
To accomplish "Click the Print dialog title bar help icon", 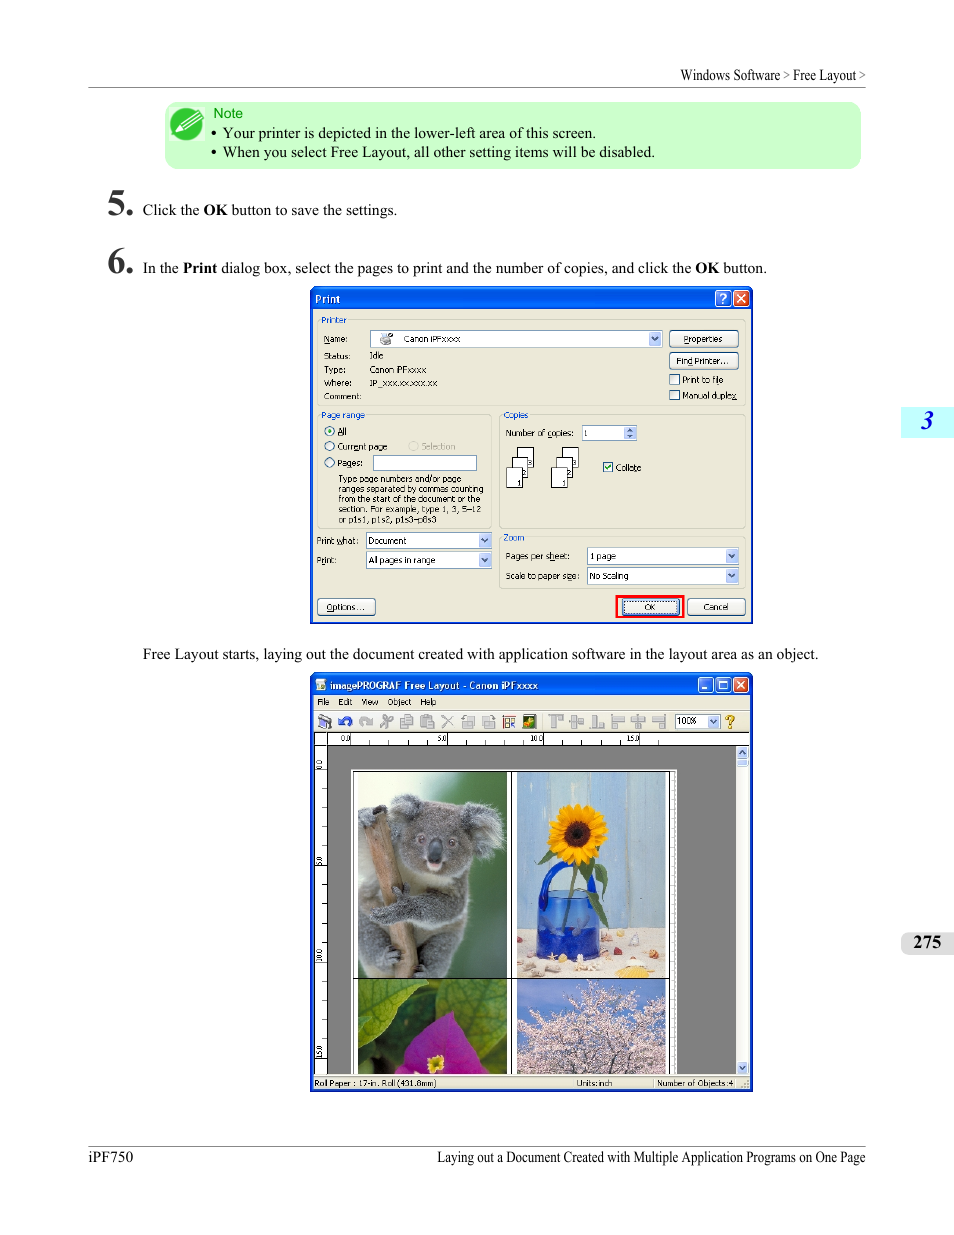I will pos(723,299).
